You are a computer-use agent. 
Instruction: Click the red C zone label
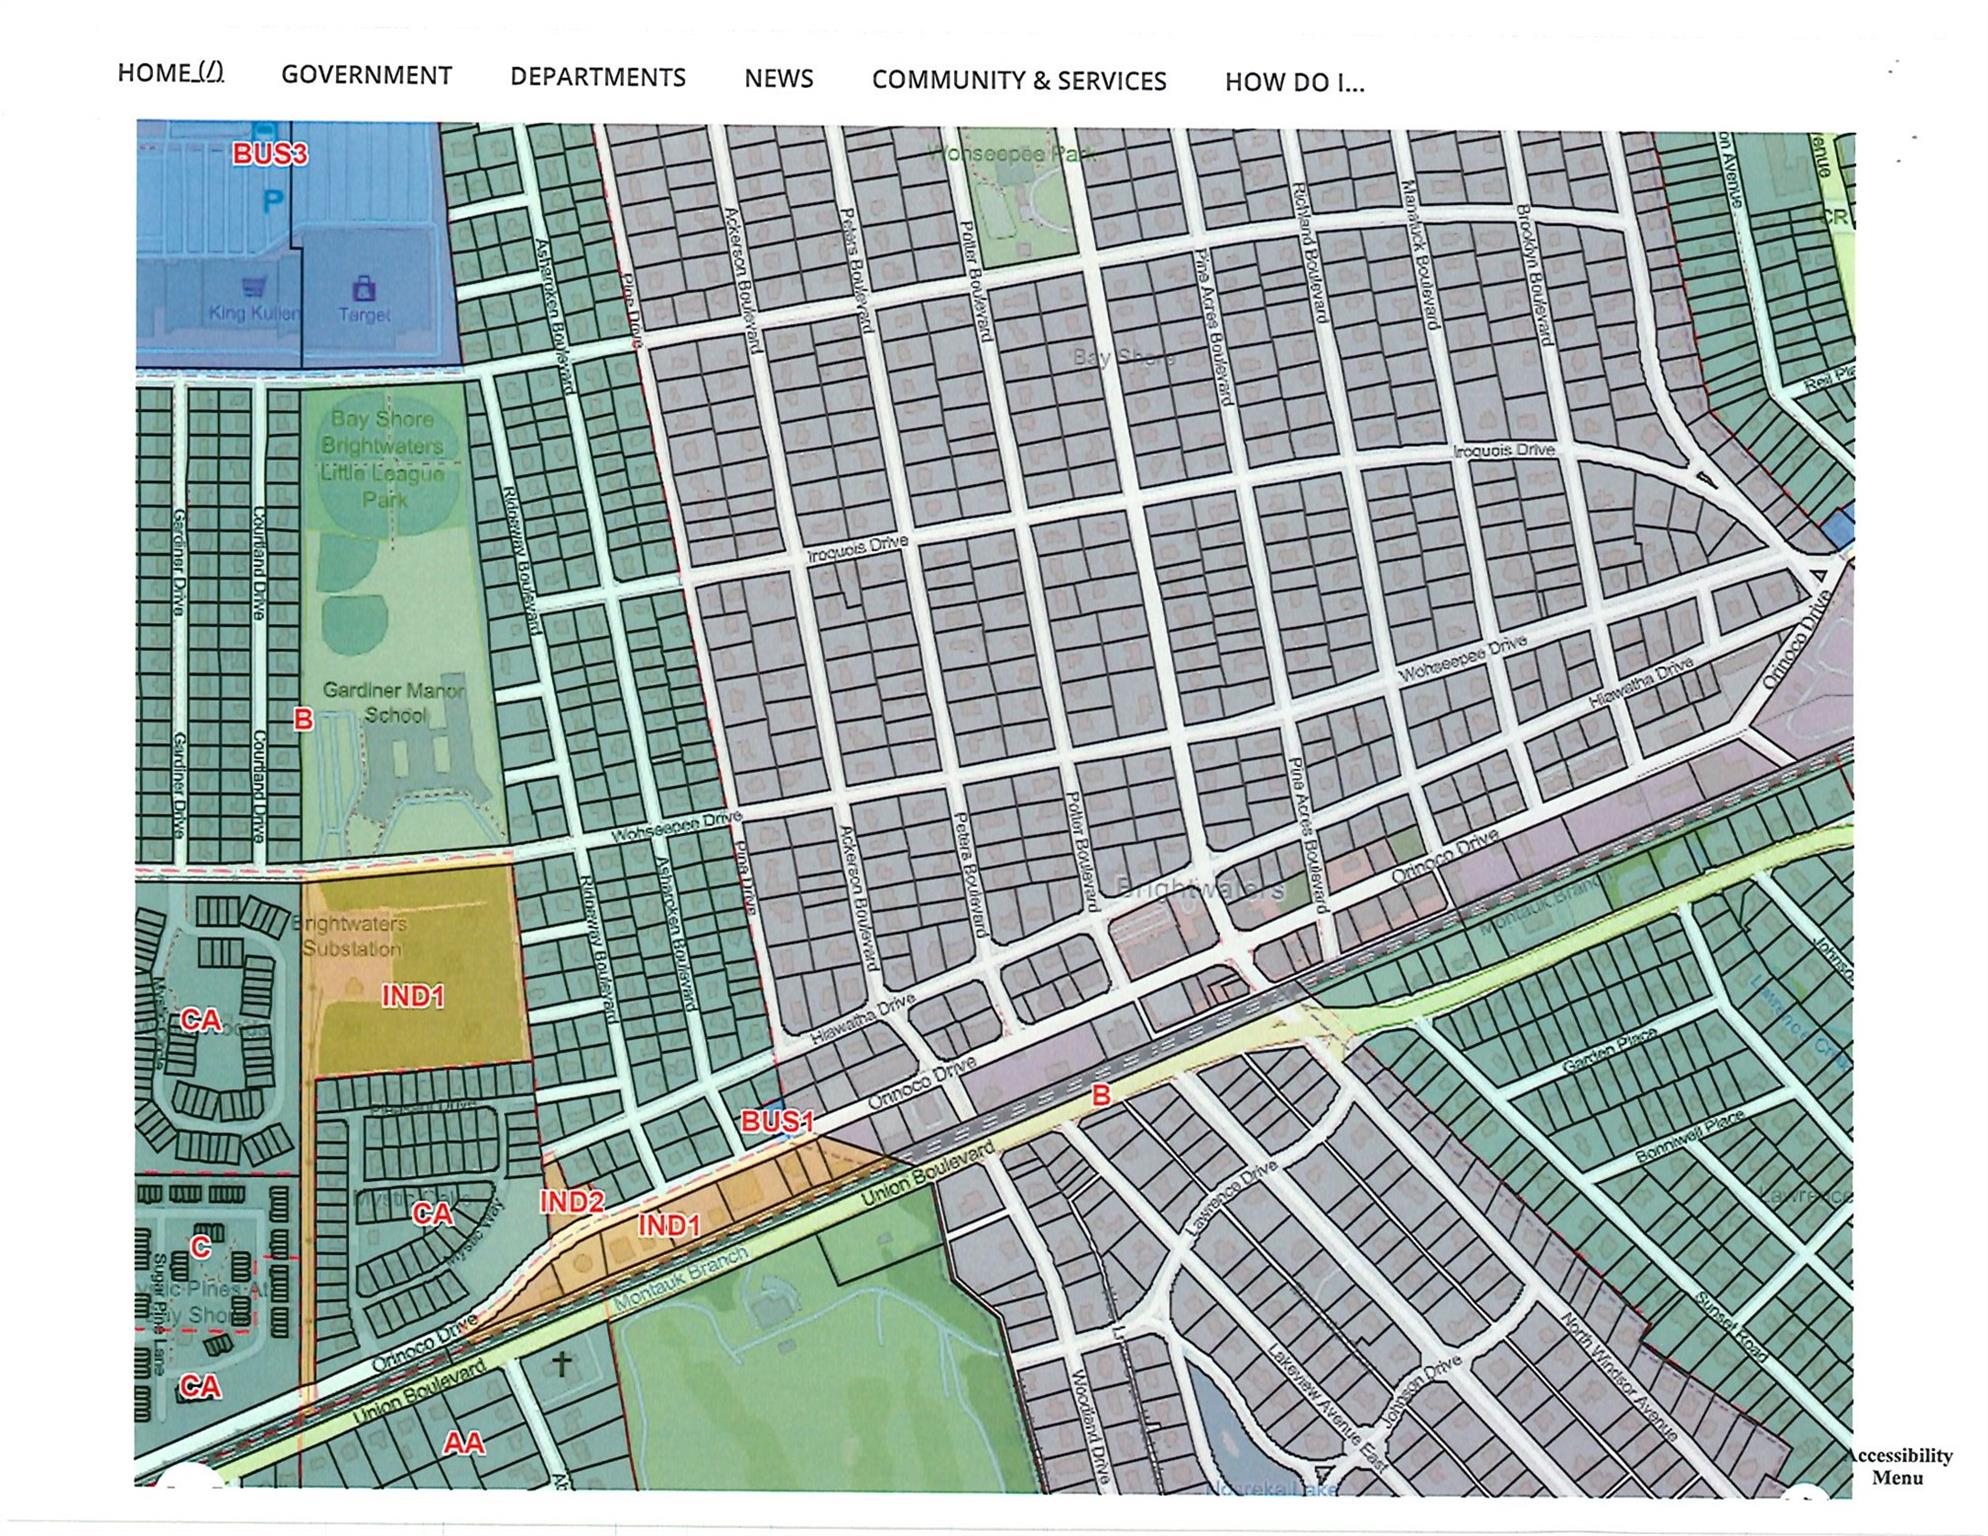200,1246
